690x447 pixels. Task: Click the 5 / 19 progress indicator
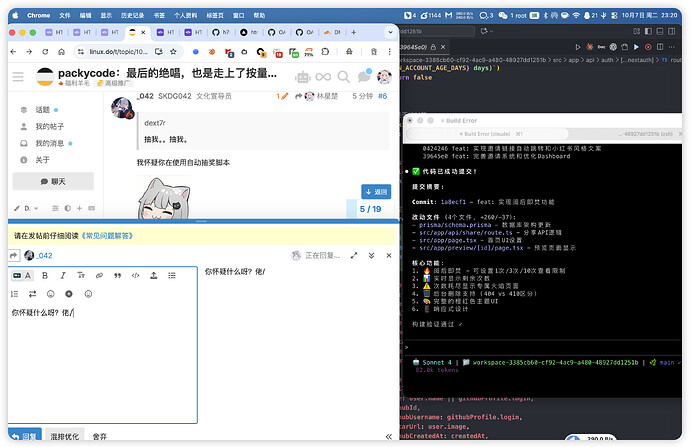pyautogui.click(x=371, y=209)
